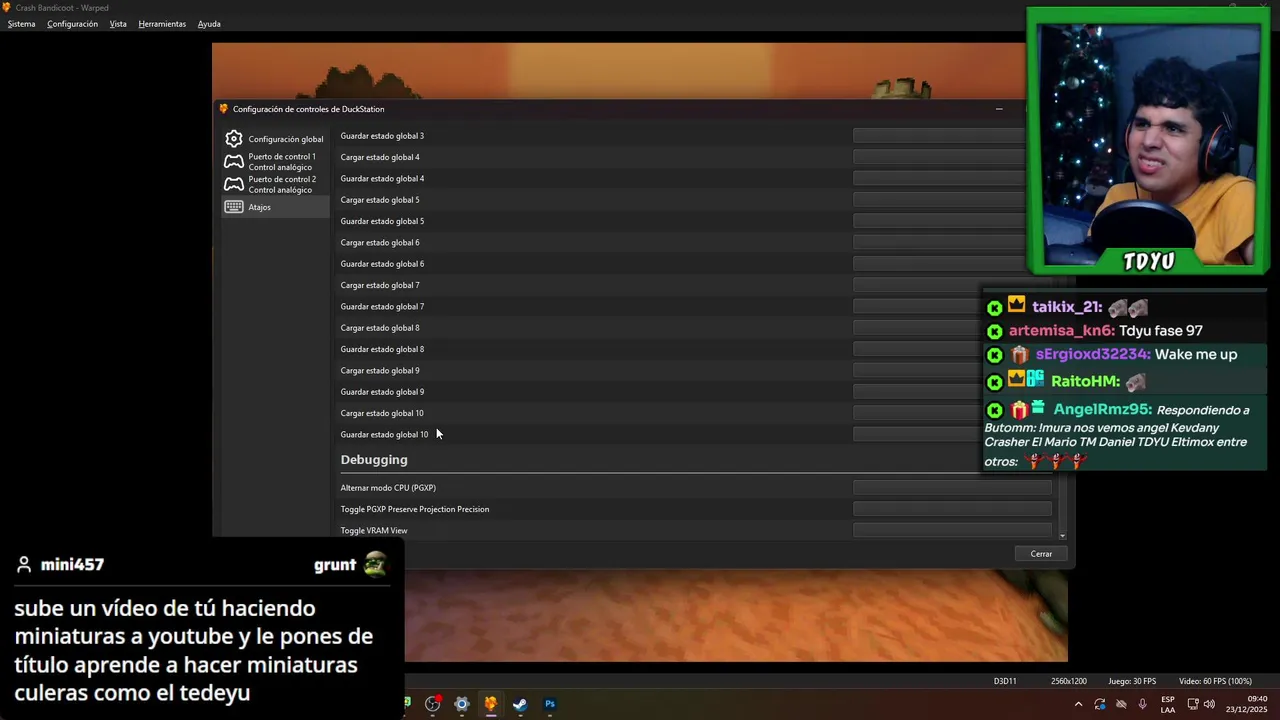1280x720 pixels.
Task: Click binding field for Toggle VRAM View
Action: point(952,530)
